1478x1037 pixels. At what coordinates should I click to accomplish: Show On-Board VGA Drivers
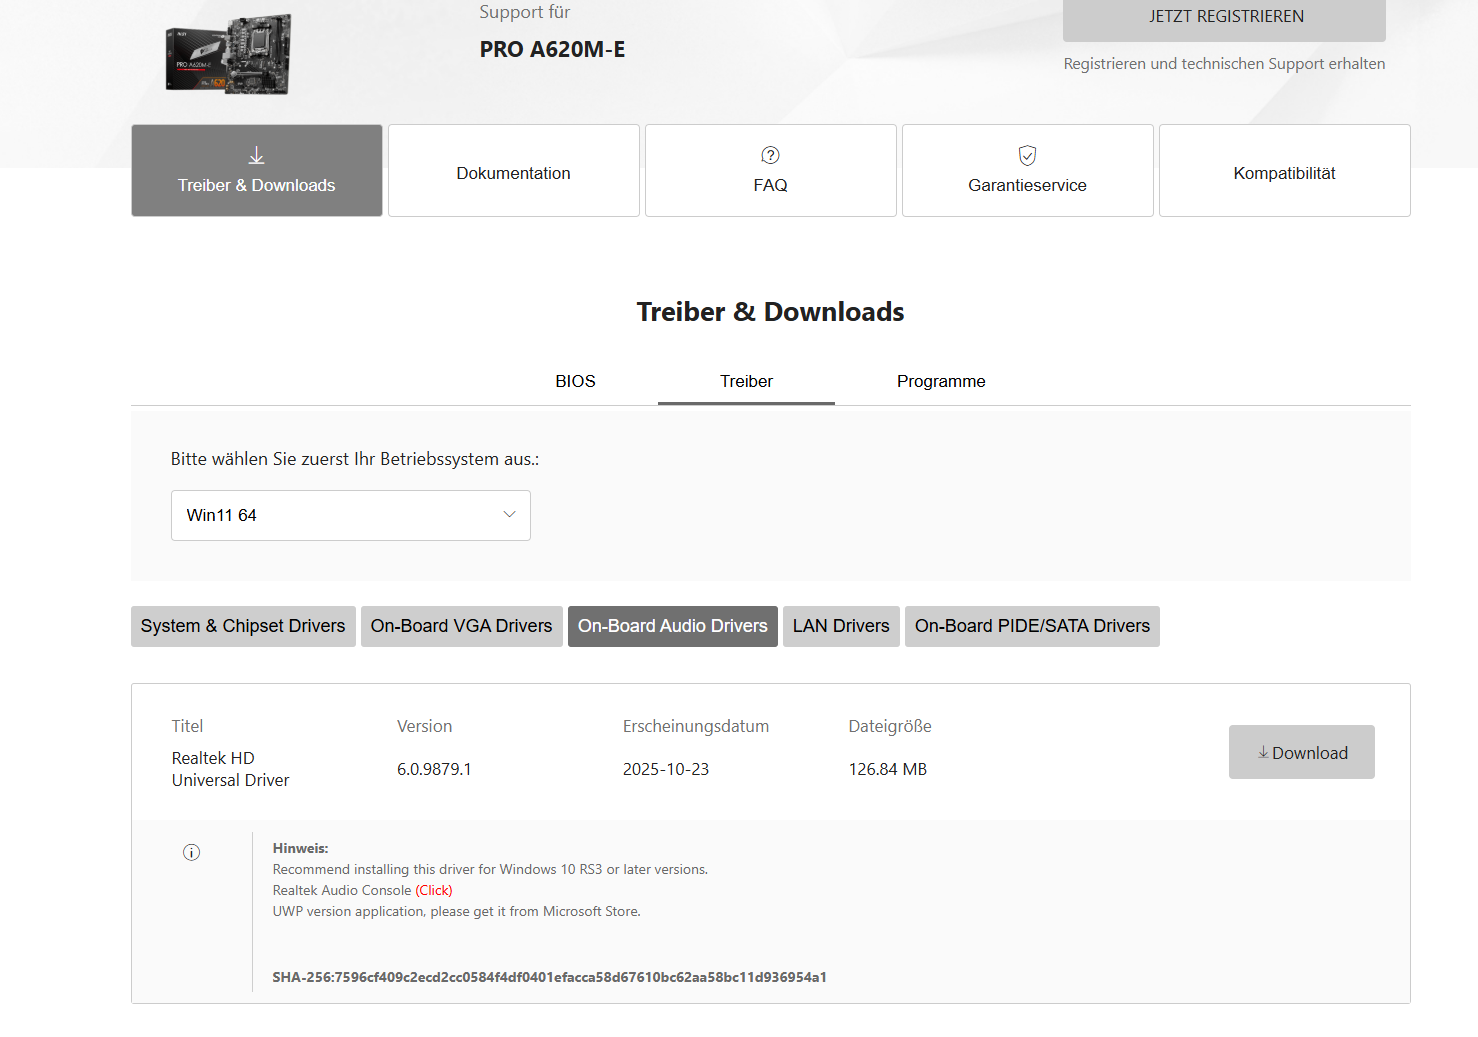tap(462, 626)
